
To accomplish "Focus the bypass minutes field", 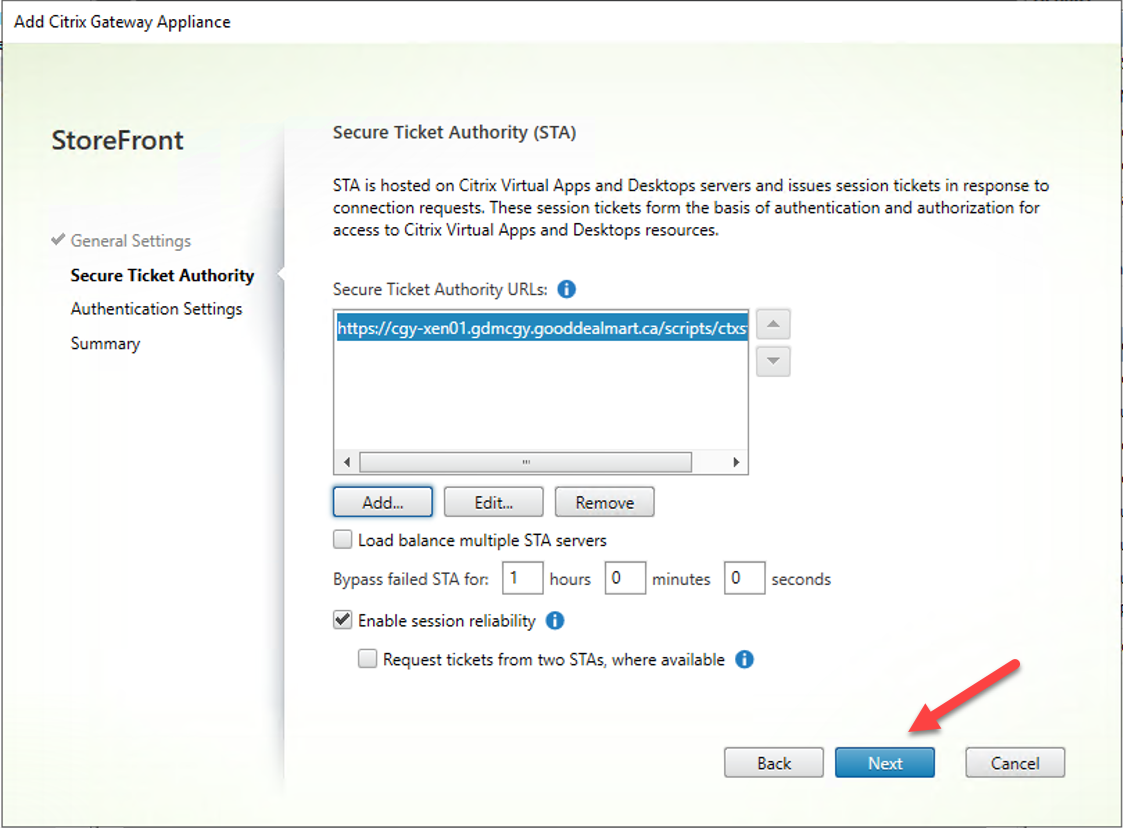I will click(625, 578).
